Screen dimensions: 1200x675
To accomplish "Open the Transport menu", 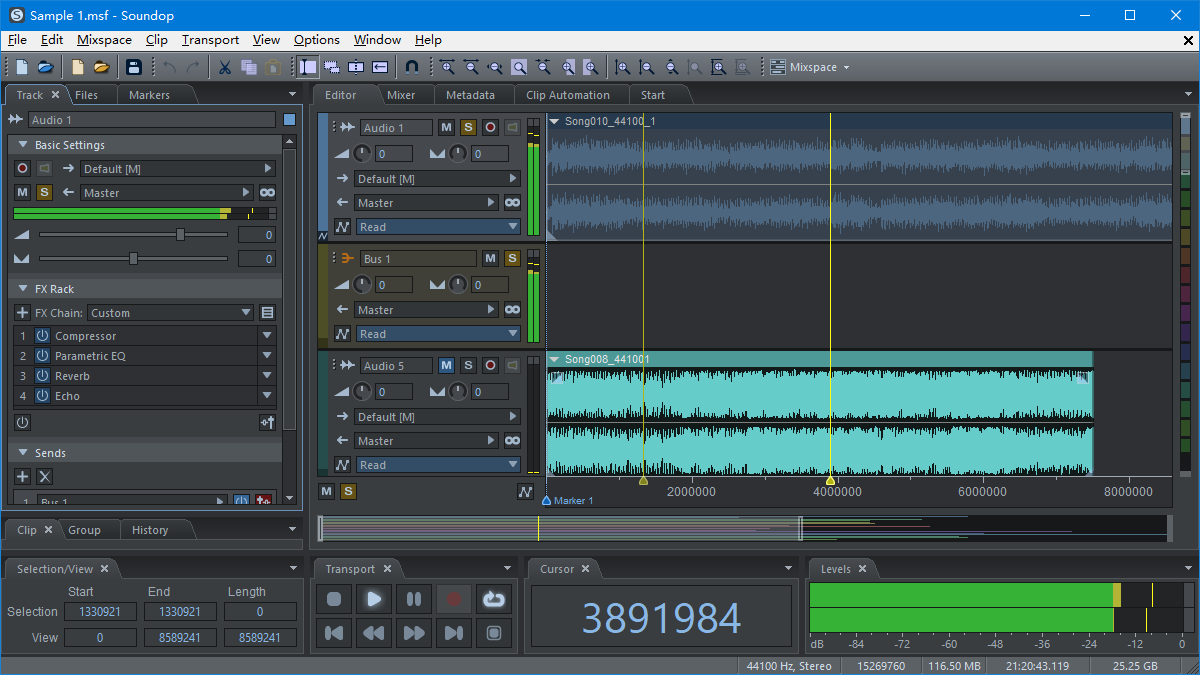I will [x=209, y=40].
